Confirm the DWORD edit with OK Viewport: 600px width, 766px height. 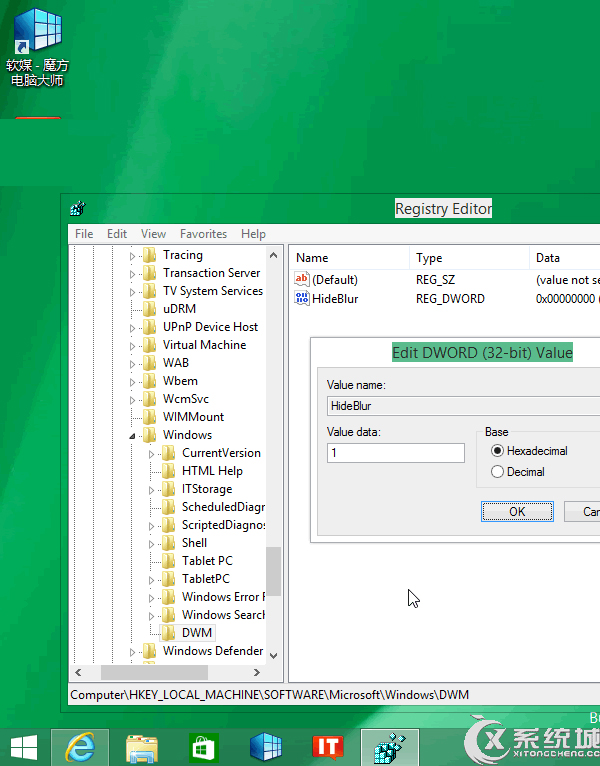[517, 511]
